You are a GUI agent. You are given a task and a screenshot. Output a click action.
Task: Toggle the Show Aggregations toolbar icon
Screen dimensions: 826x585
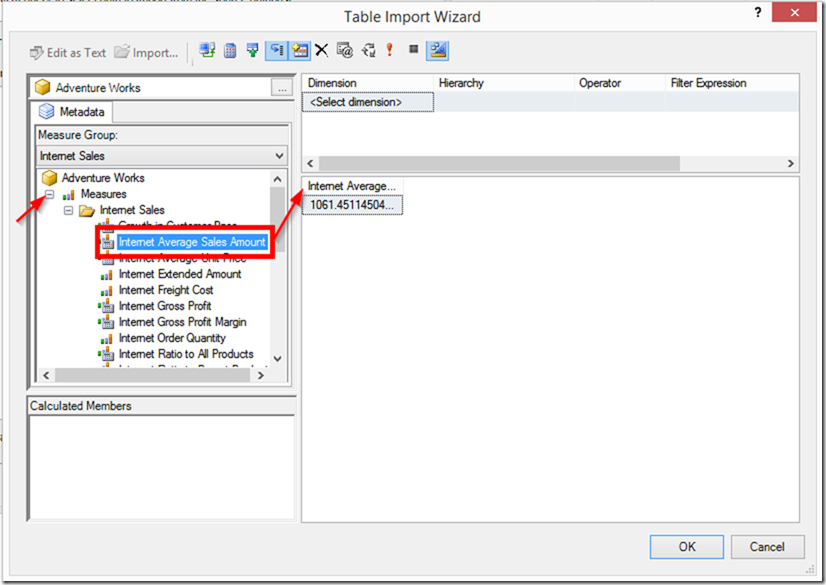pos(300,51)
